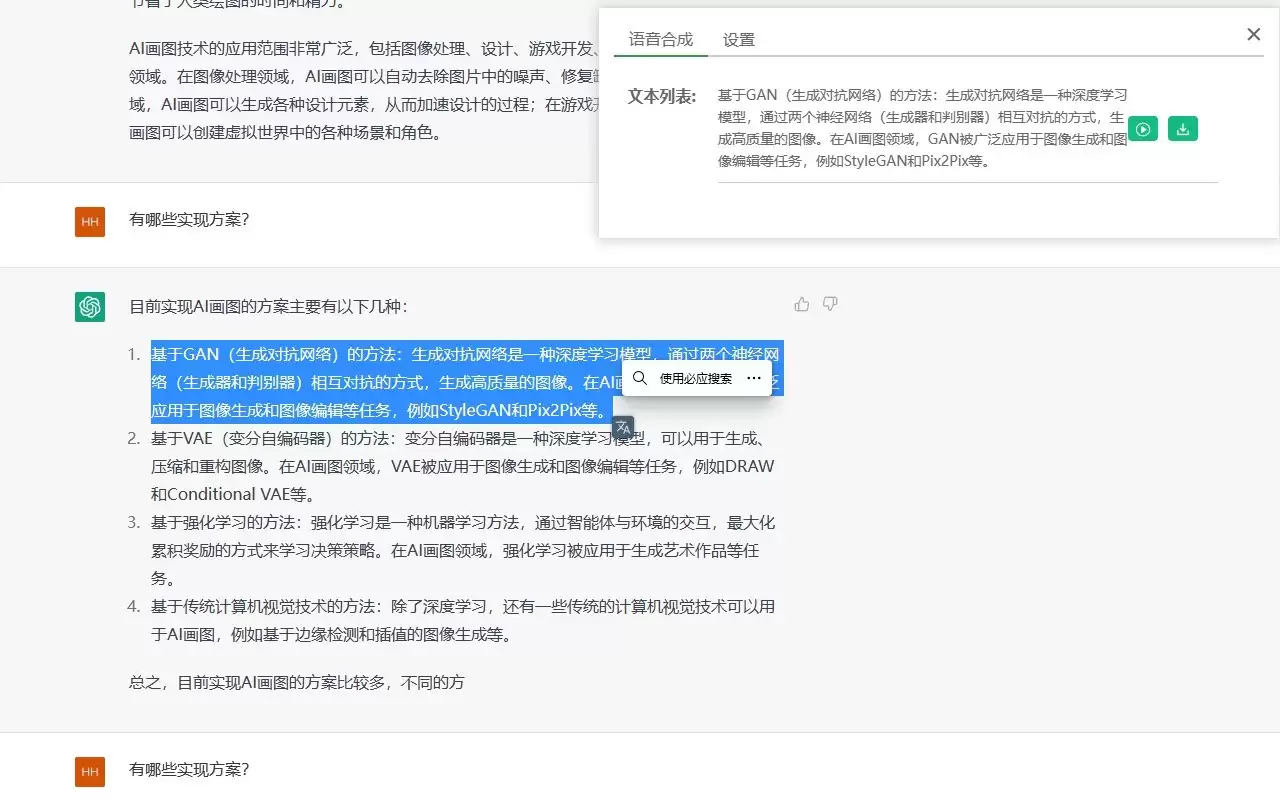Click the HH user avatar near first question
The width and height of the screenshot is (1280, 800).
point(90,222)
